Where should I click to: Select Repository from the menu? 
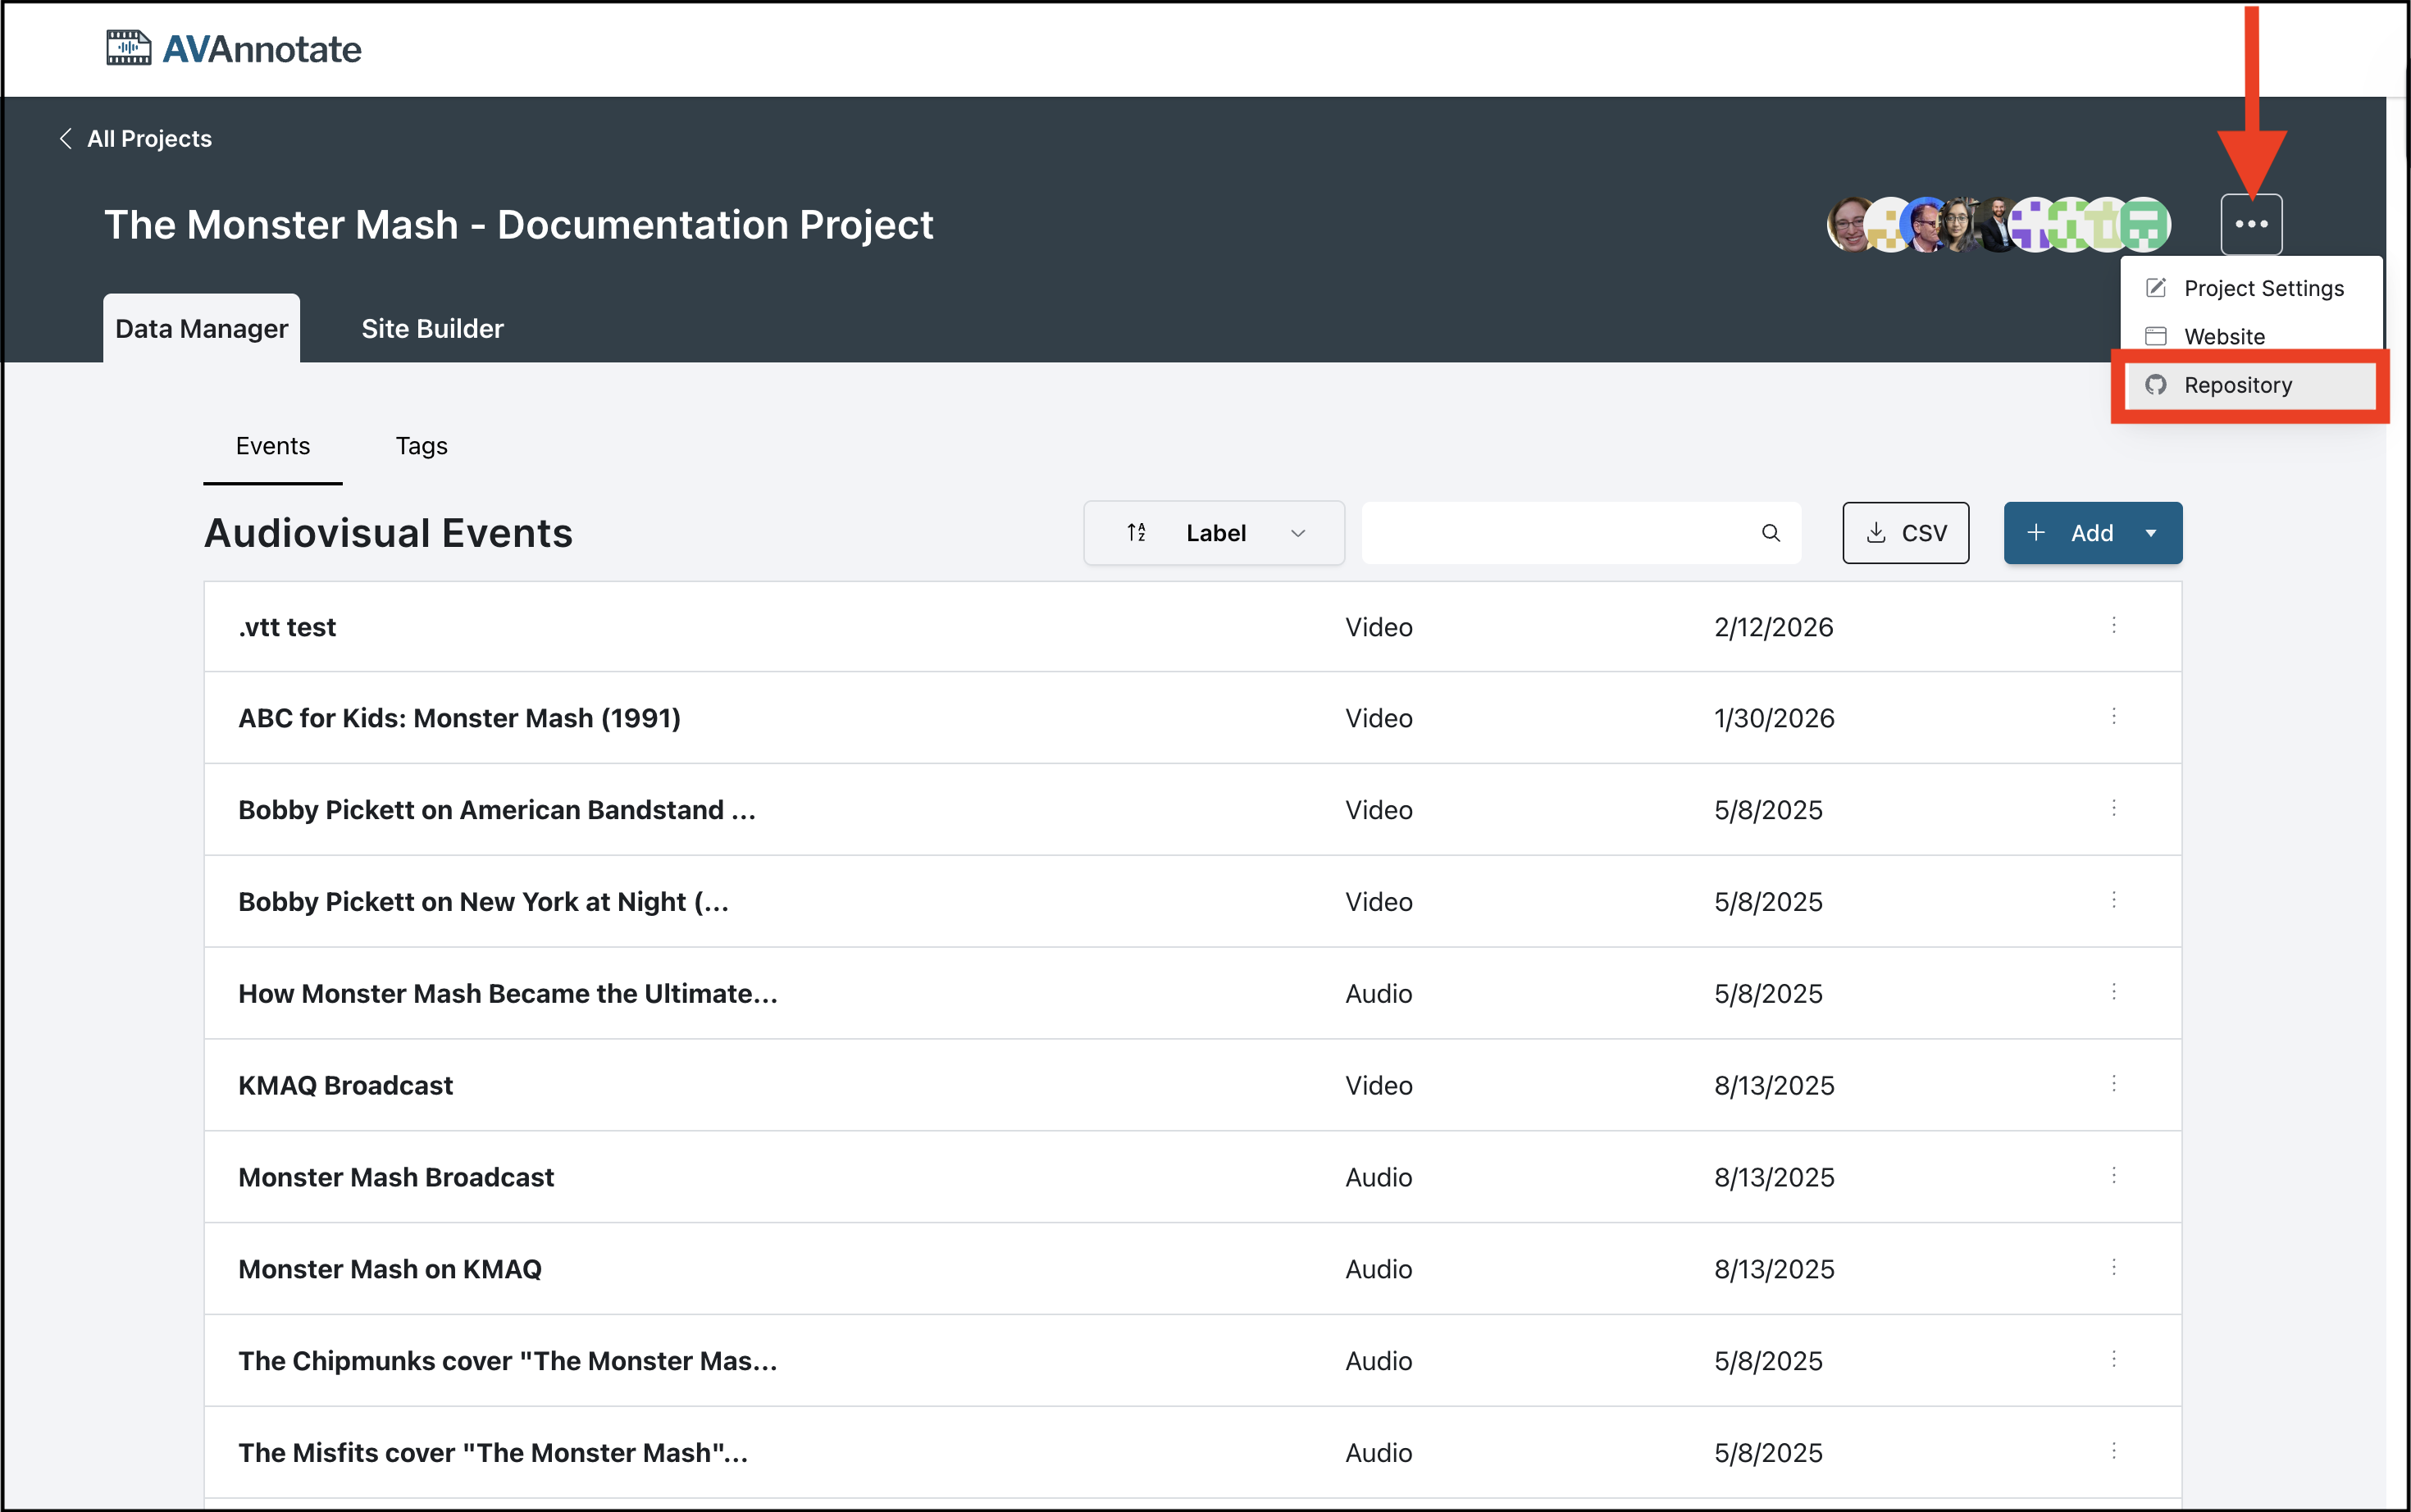pyautogui.click(x=2237, y=385)
